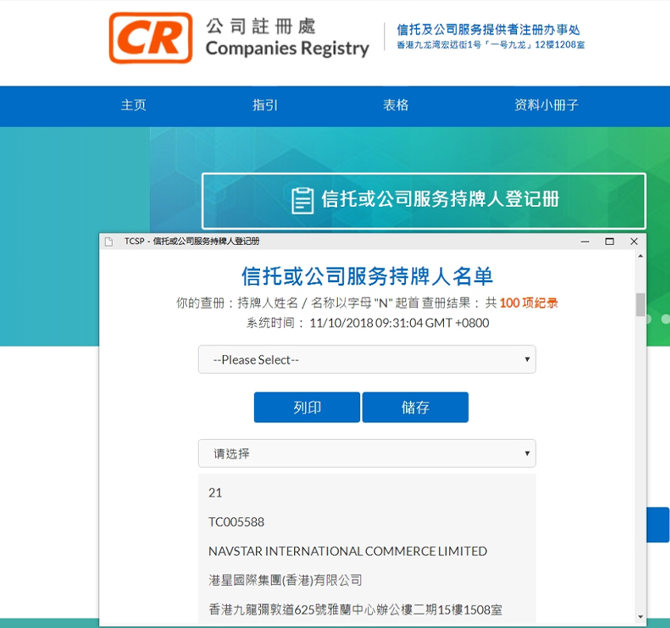This screenshot has width=670, height=628.
Task: Open the --Please Select-- dropdown
Action: click(366, 360)
